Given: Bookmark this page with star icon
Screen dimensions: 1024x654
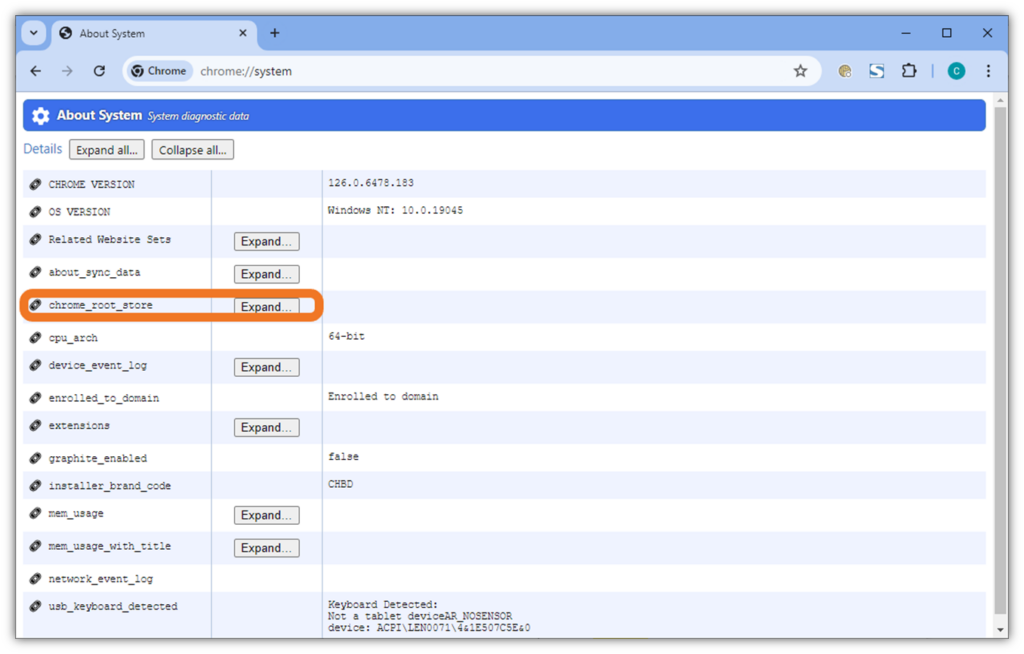Looking at the screenshot, I should point(800,71).
